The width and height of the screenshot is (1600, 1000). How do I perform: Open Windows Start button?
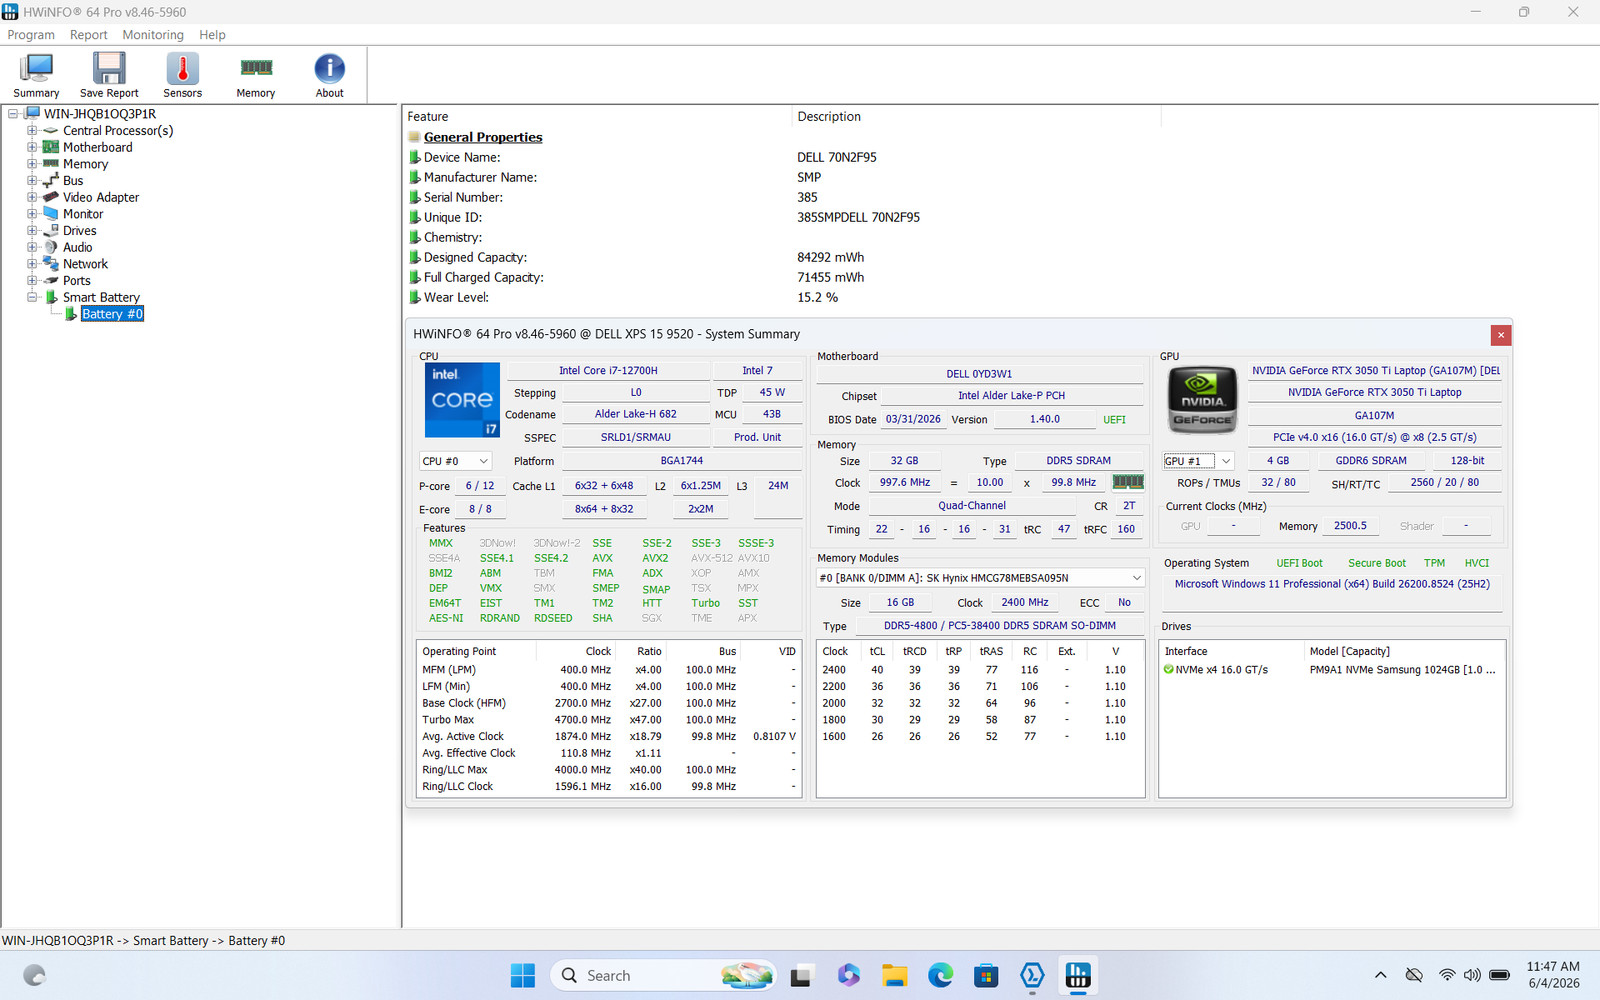[522, 976]
